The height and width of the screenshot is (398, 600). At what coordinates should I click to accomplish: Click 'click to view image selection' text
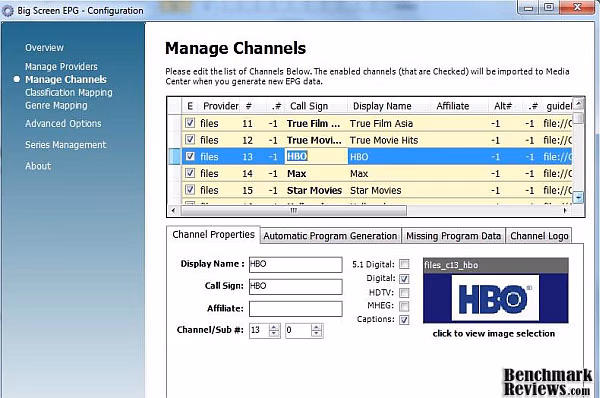[494, 334]
